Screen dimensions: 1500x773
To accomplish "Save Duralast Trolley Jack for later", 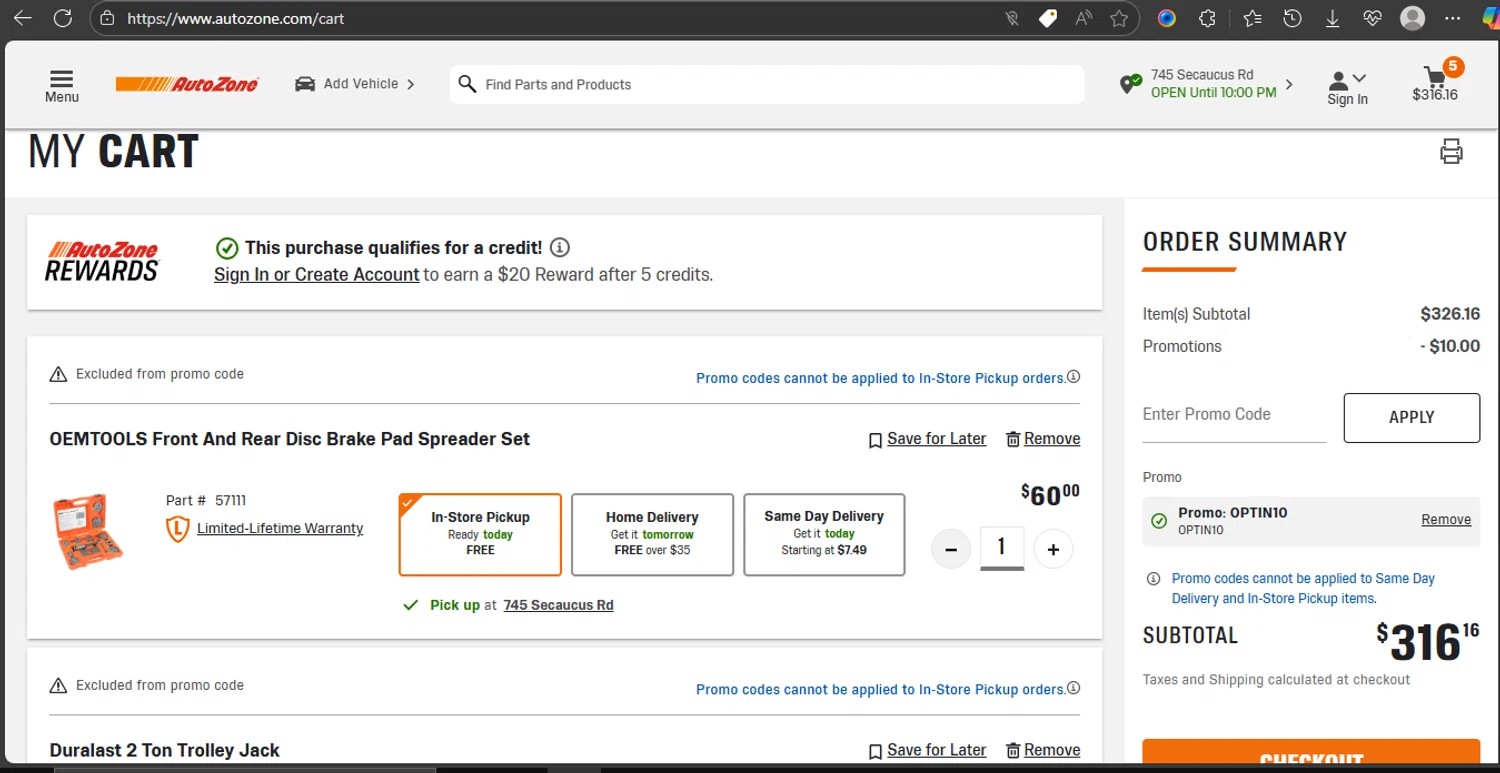I will [x=927, y=750].
